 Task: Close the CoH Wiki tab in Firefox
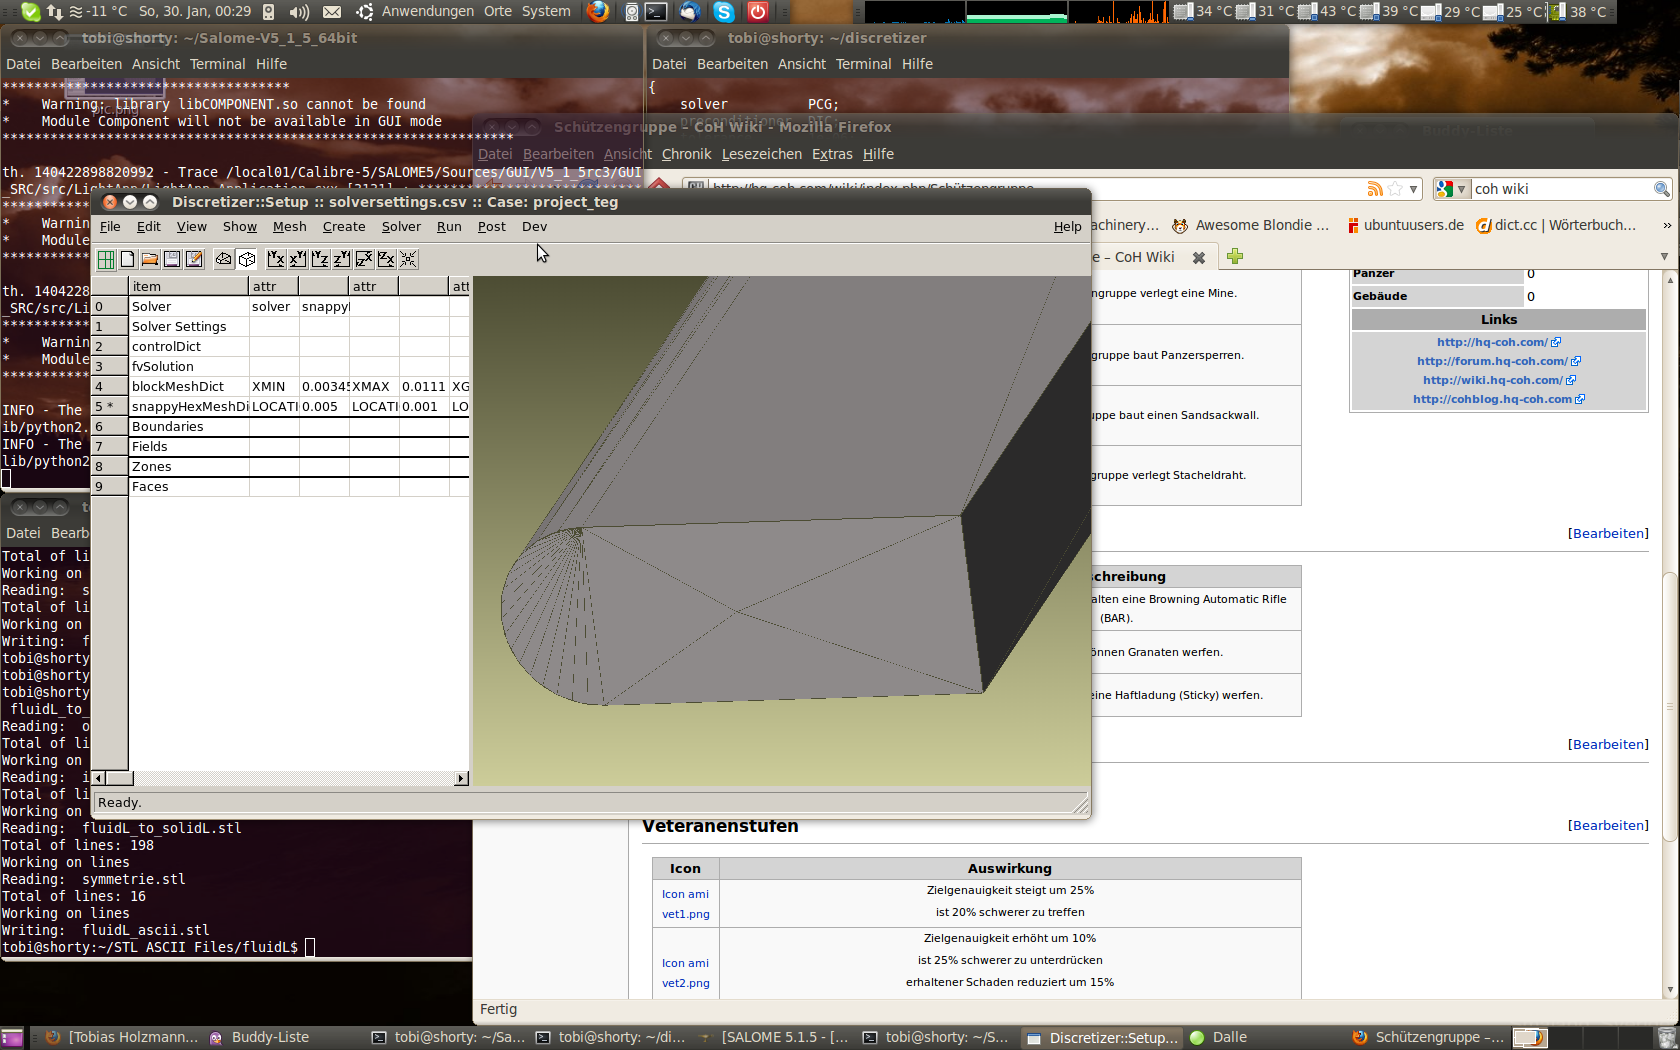tap(1198, 258)
